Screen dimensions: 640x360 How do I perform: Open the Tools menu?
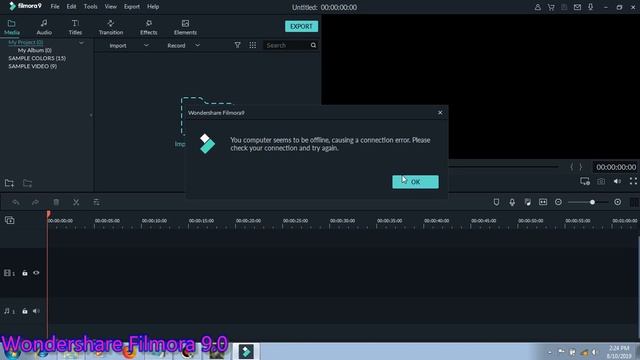91,7
